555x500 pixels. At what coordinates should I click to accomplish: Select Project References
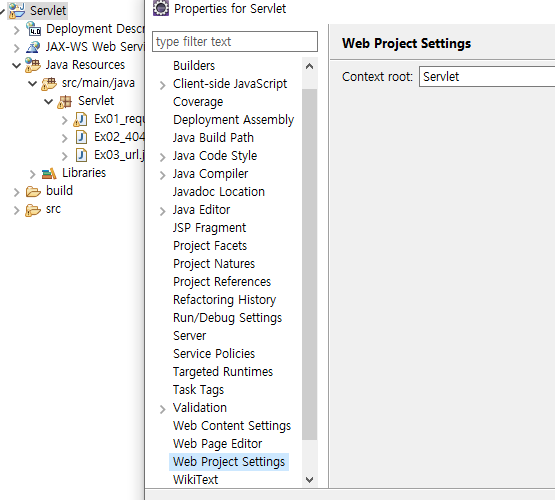pyautogui.click(x=222, y=282)
